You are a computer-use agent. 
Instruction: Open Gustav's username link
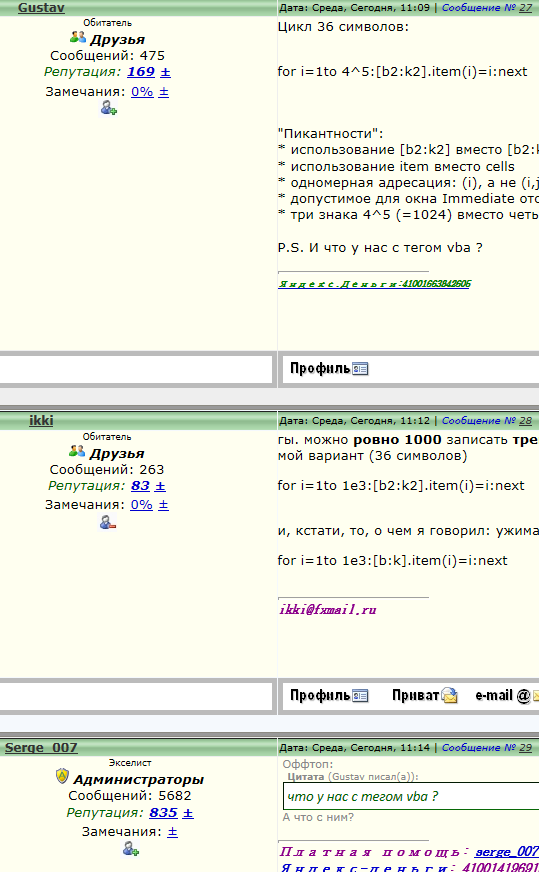[41, 7]
